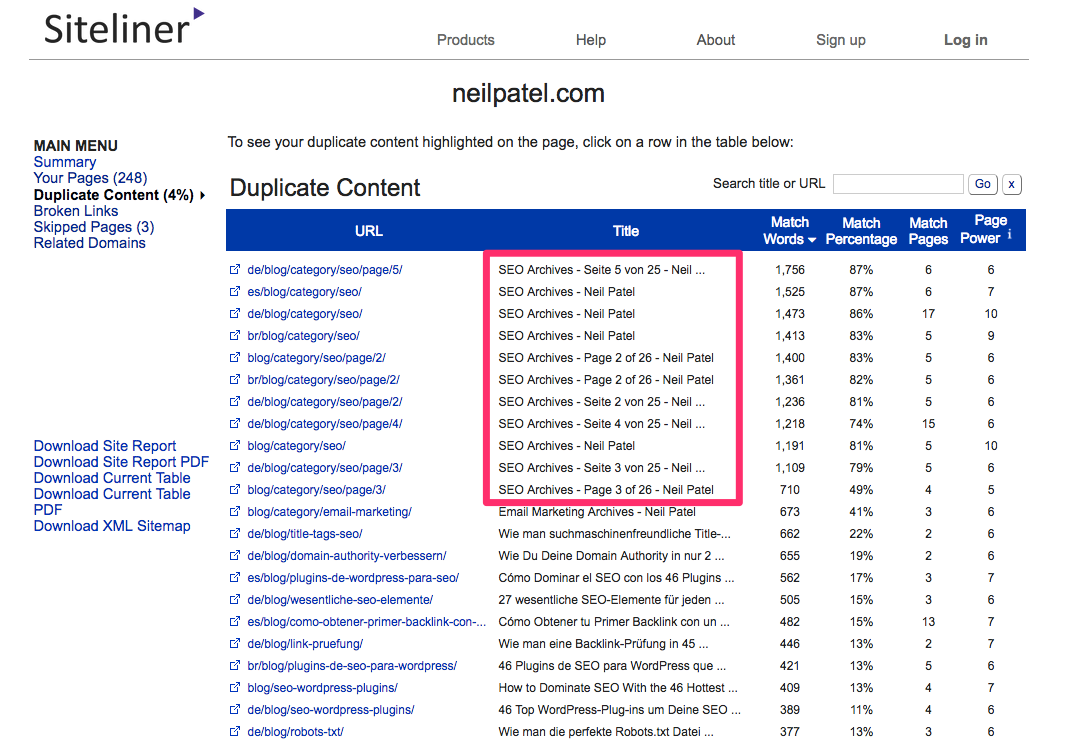The width and height of the screenshot is (1071, 740).
Task: Select 'Email Marketing Archives - Neil Patel' title
Action: pyautogui.click(x=597, y=512)
